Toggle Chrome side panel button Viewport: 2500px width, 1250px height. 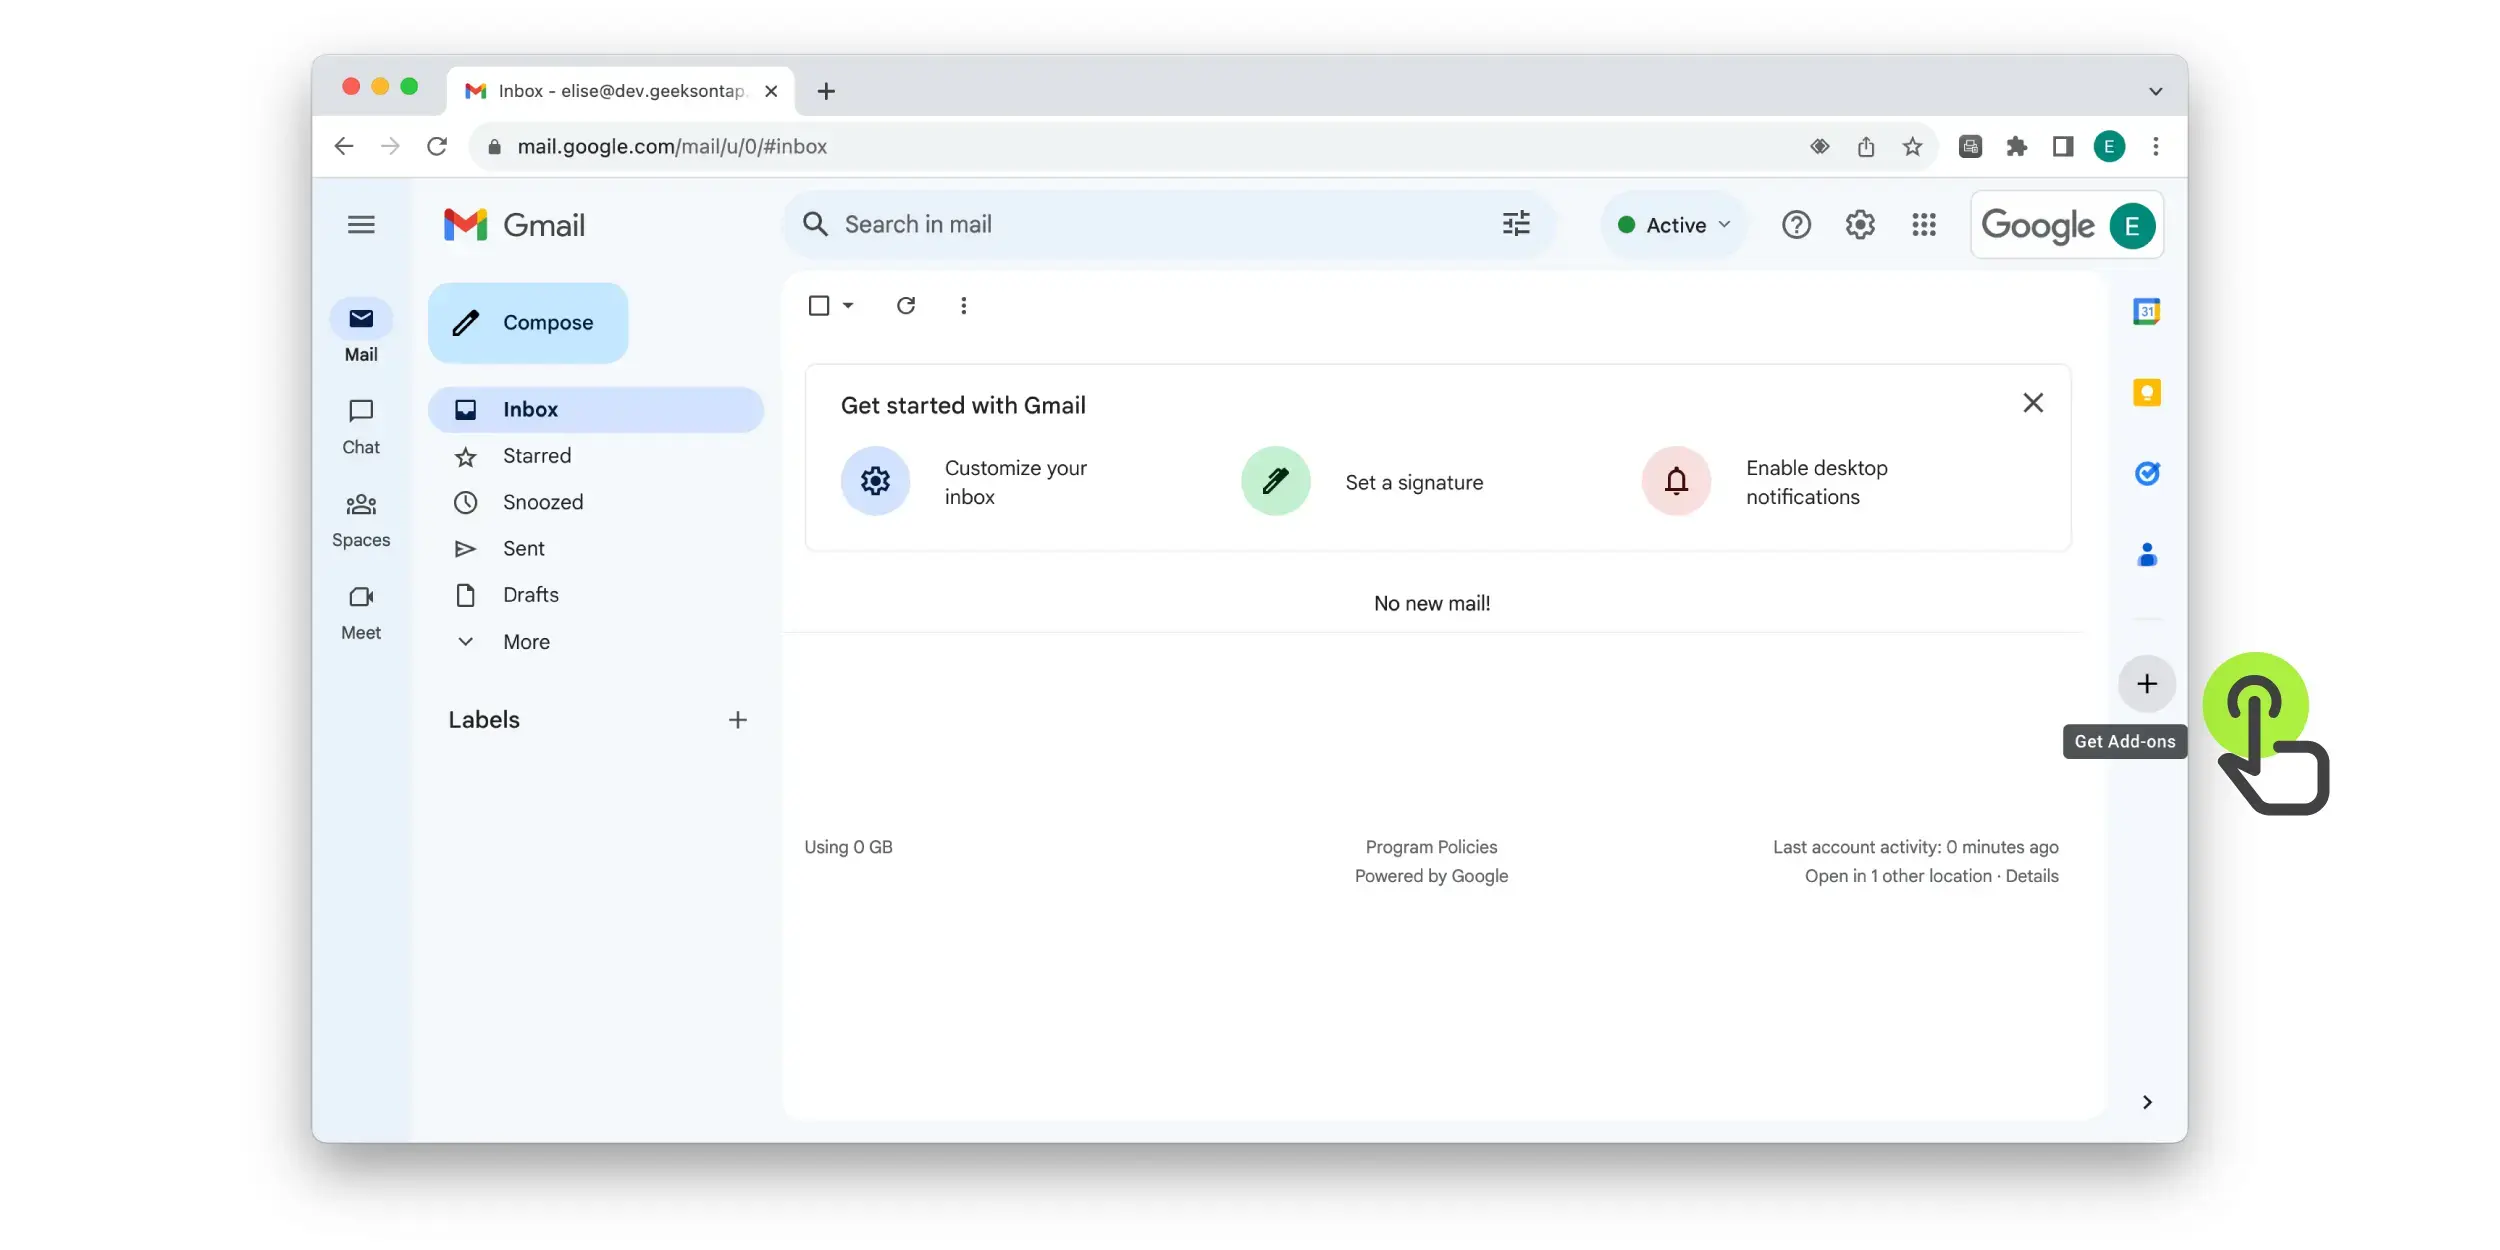(2062, 147)
